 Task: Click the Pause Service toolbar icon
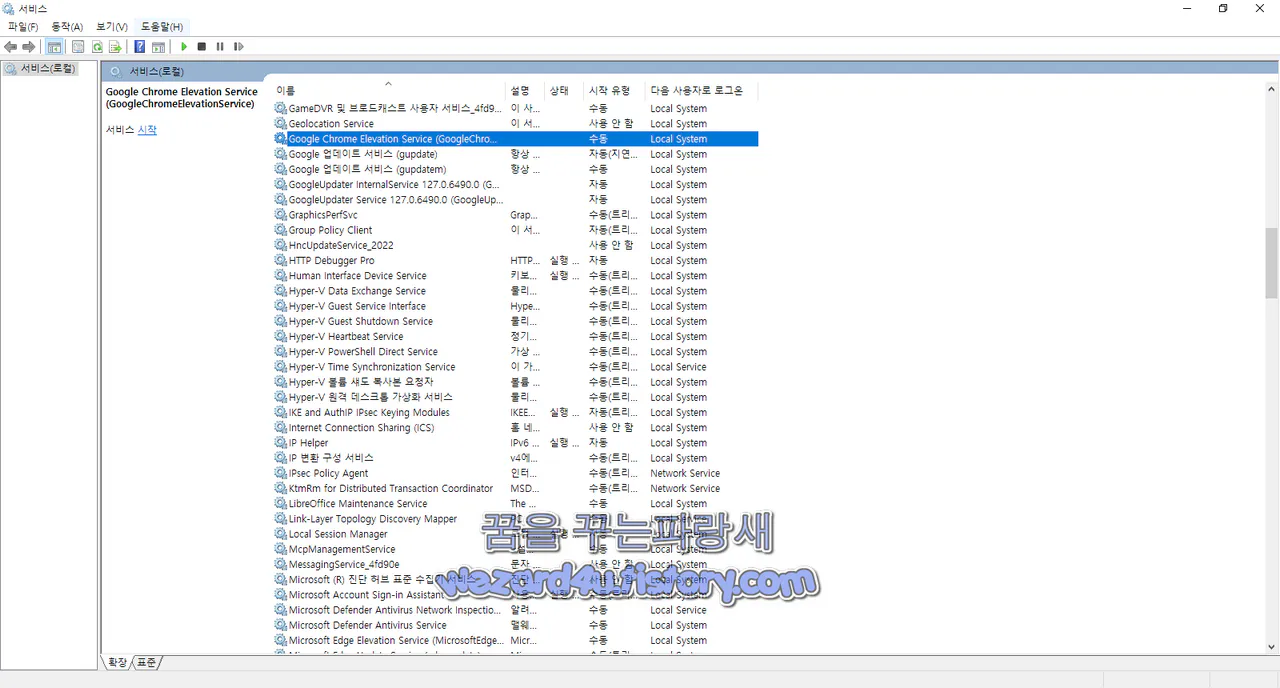click(x=220, y=47)
